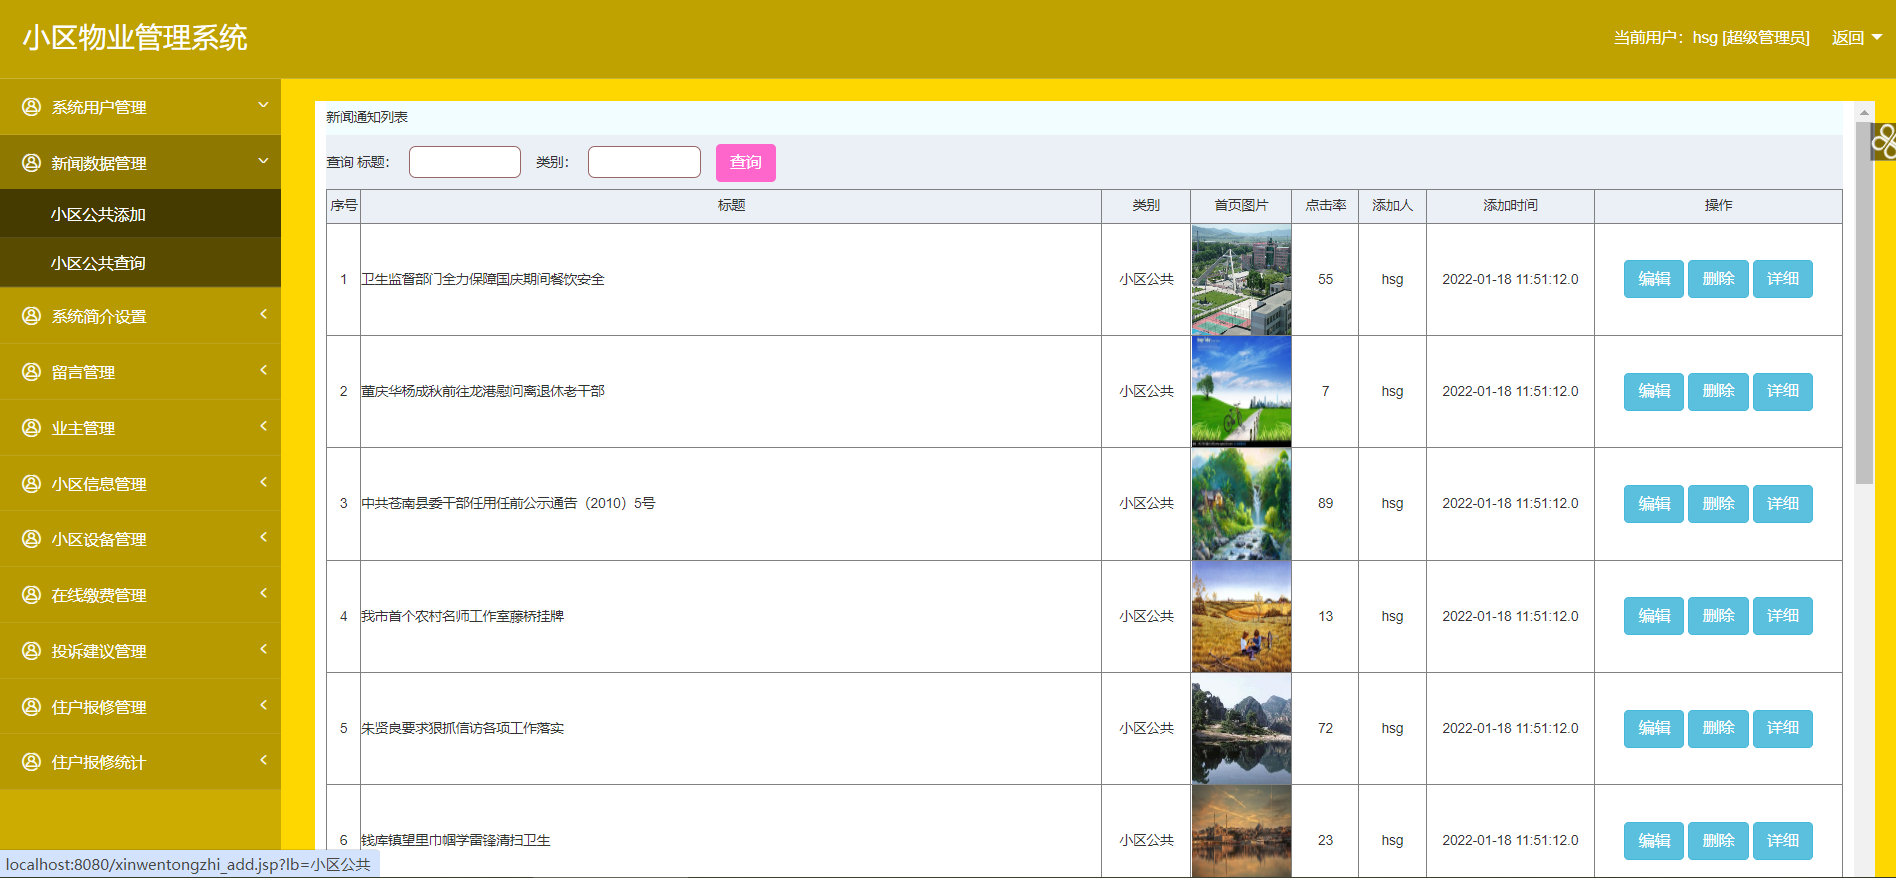The width and height of the screenshot is (1896, 878).
Task: Click title 卫生监督部门全力保障国庆期间餐饮安全
Action: point(483,279)
